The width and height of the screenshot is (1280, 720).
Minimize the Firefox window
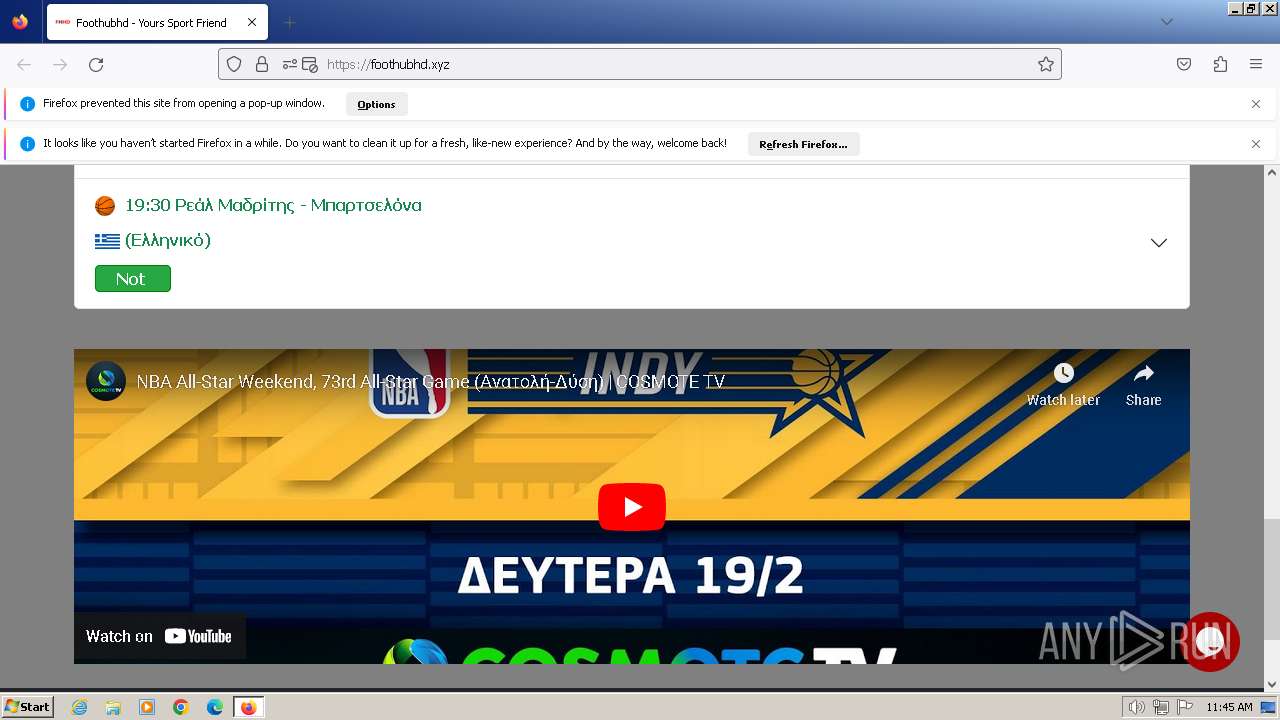[1235, 8]
